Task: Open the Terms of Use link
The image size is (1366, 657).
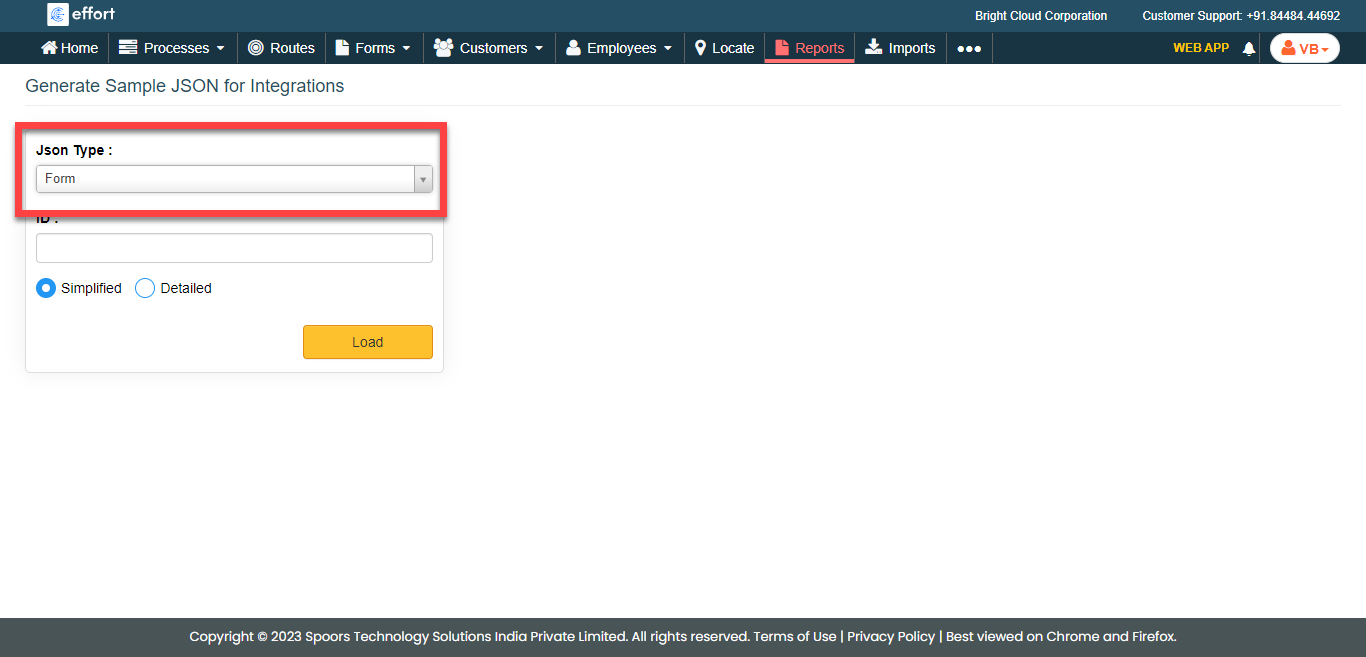Action: pos(794,636)
